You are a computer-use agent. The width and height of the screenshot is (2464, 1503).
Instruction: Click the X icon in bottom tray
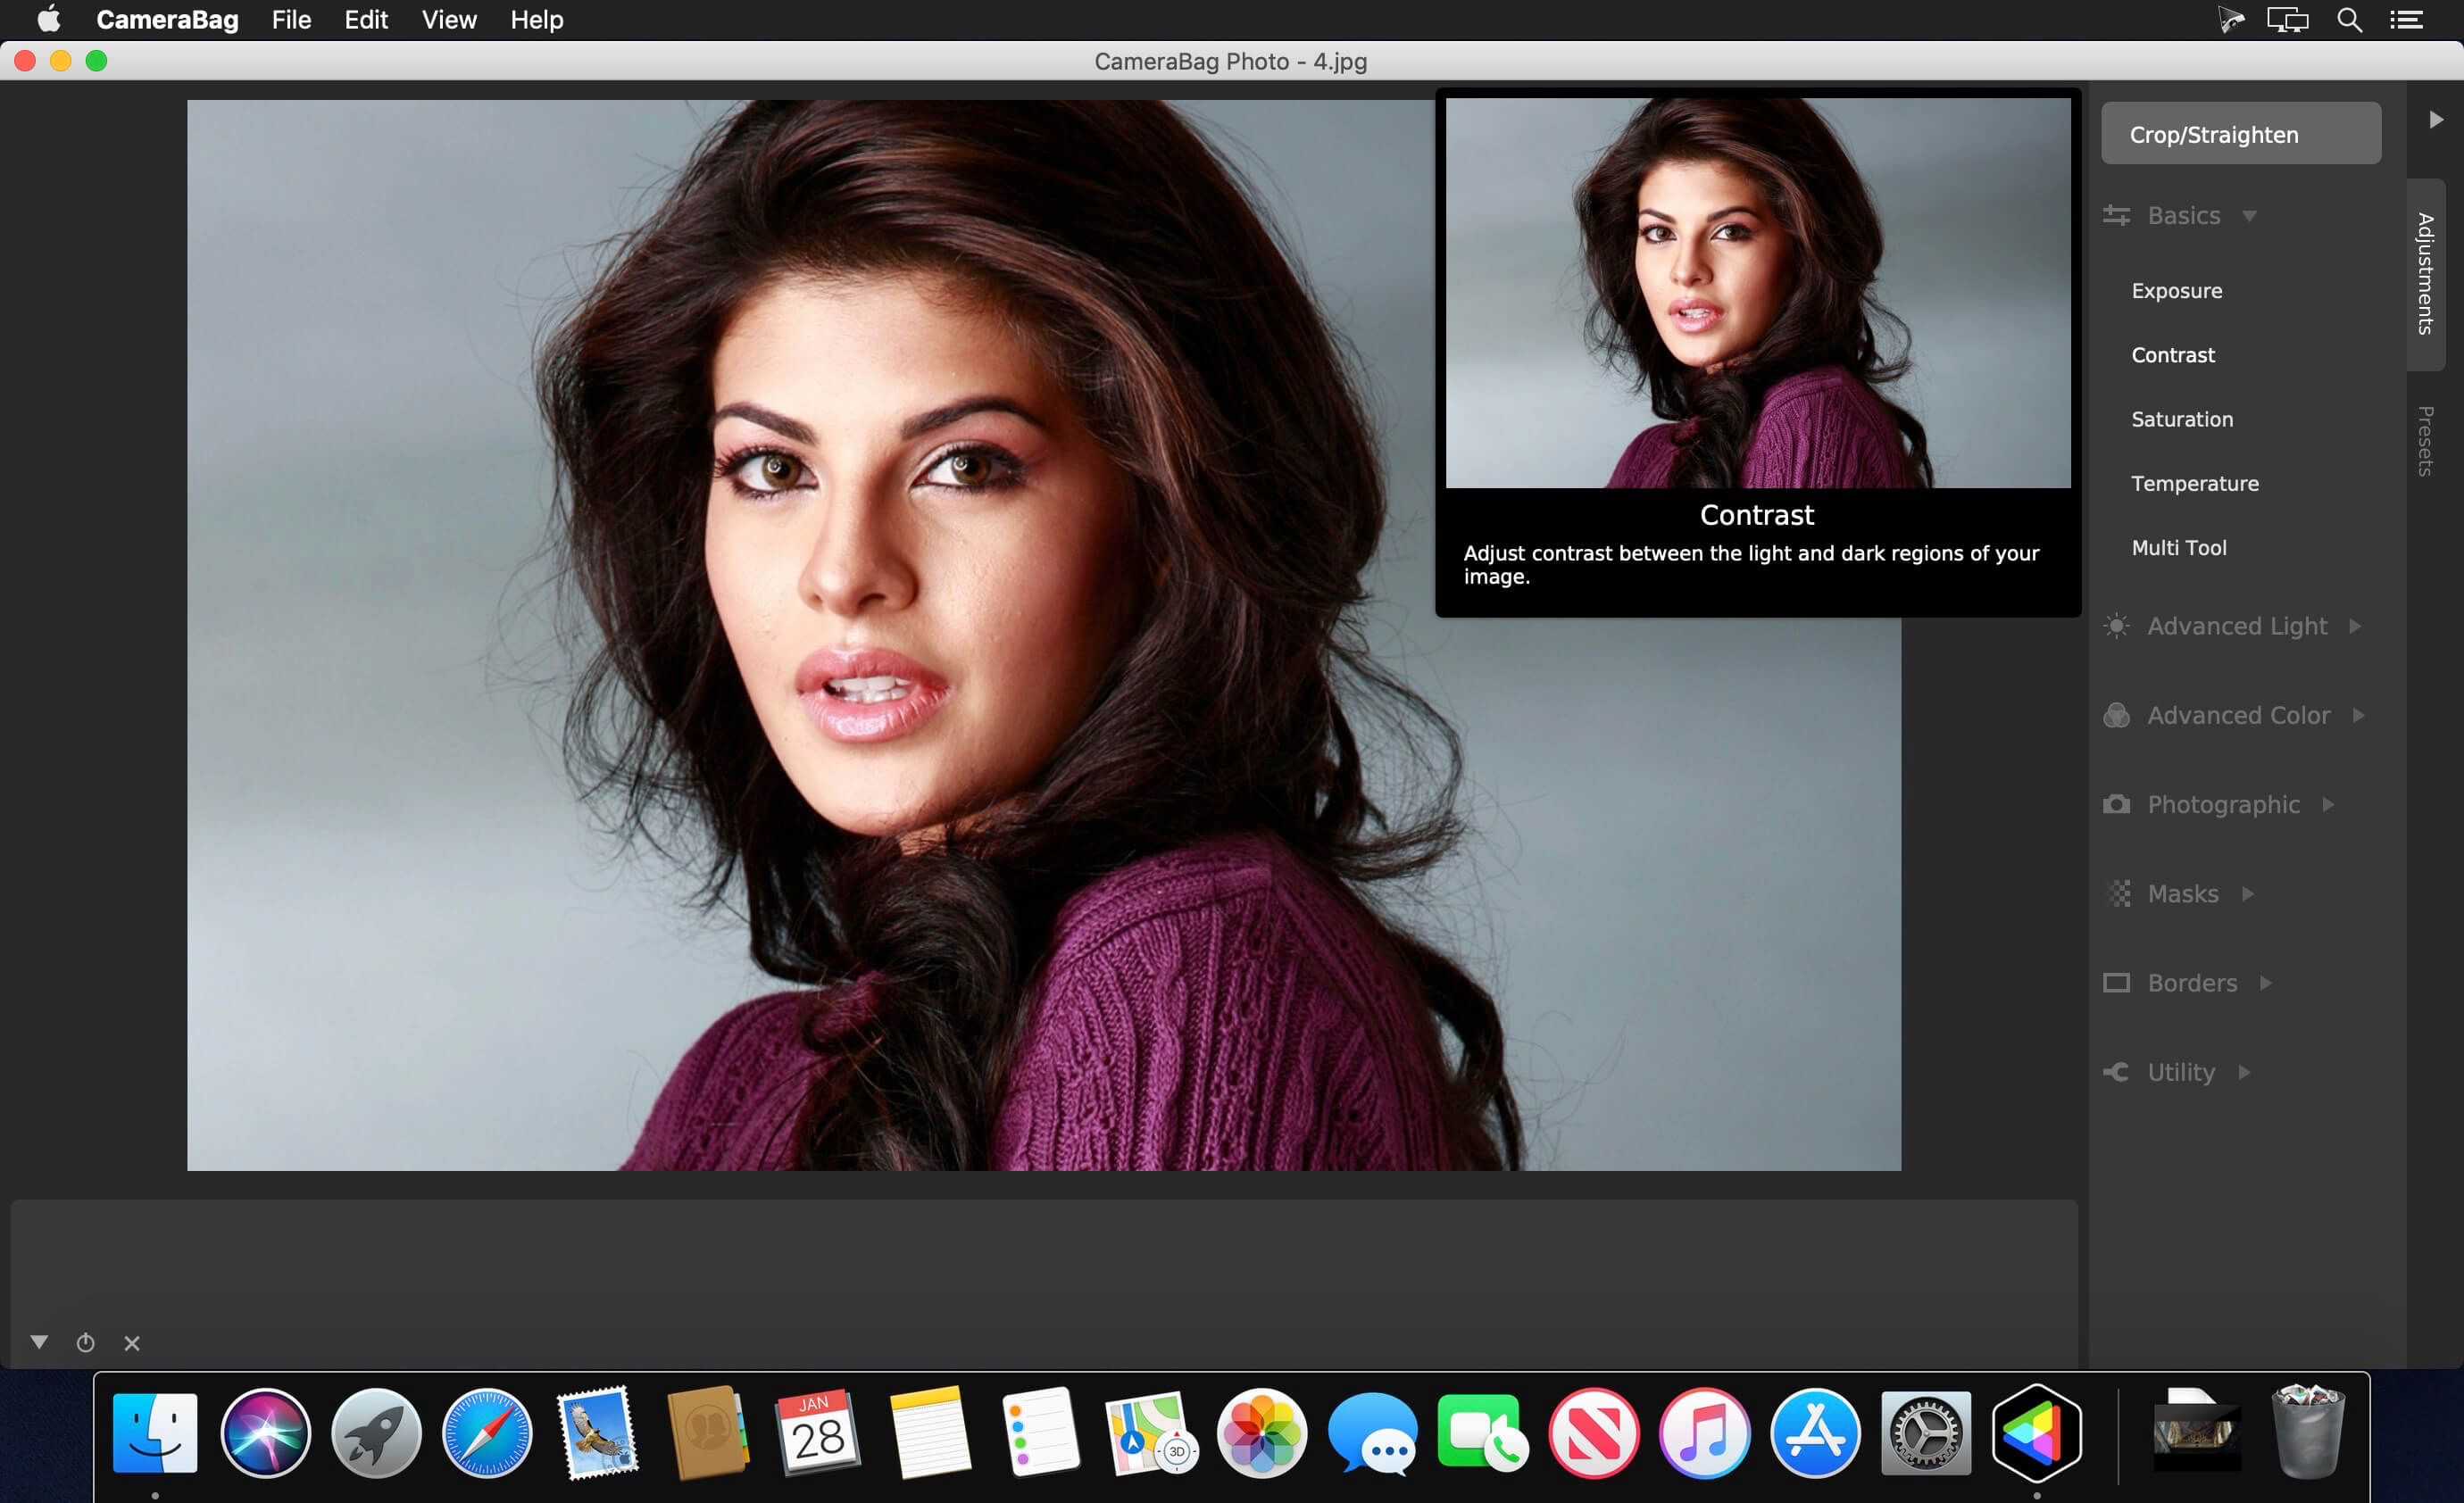pos(132,1343)
